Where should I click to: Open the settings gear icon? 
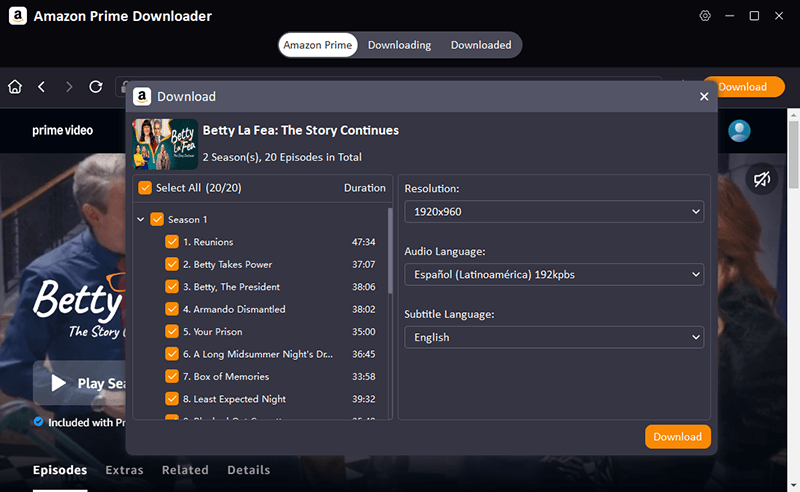click(x=705, y=16)
